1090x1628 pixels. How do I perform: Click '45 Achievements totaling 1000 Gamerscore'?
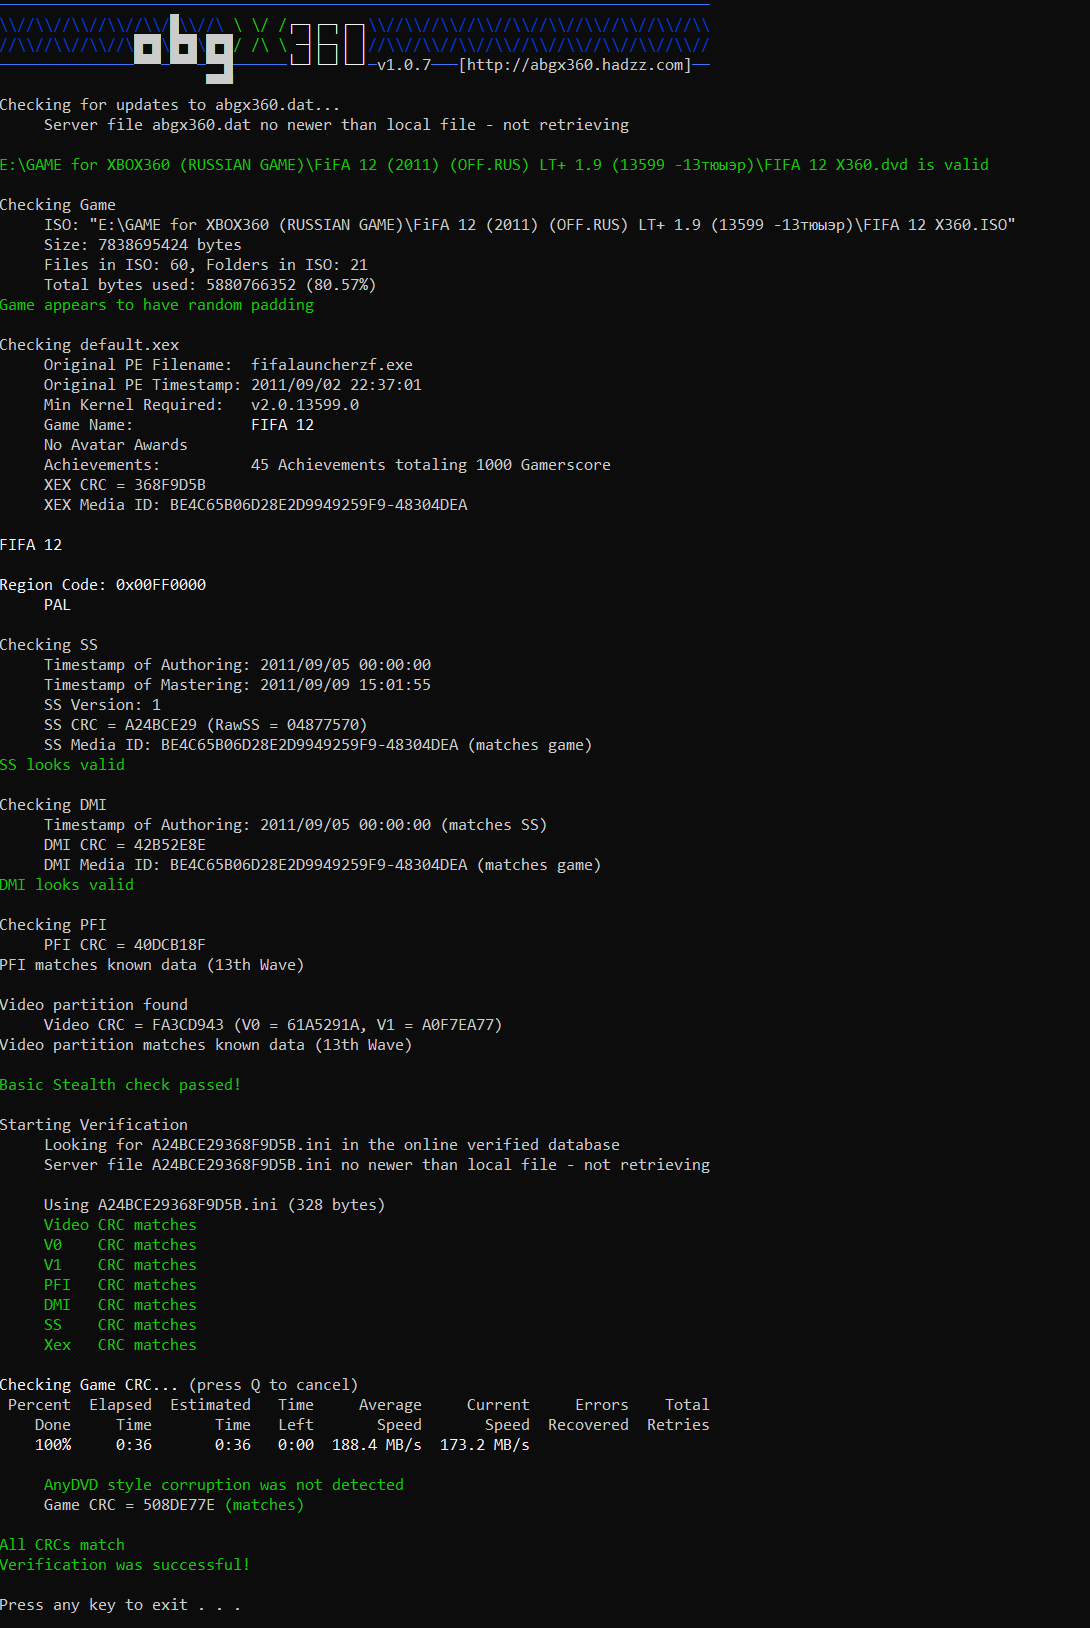point(431,465)
